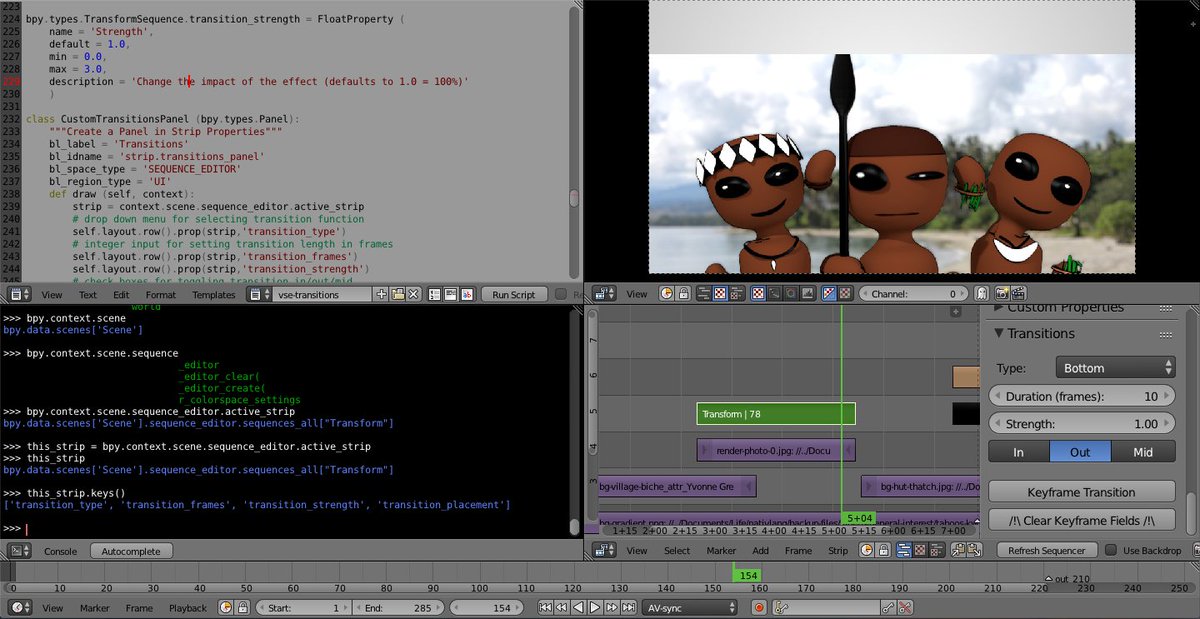Select the Transform | 78 strip

point(776,414)
